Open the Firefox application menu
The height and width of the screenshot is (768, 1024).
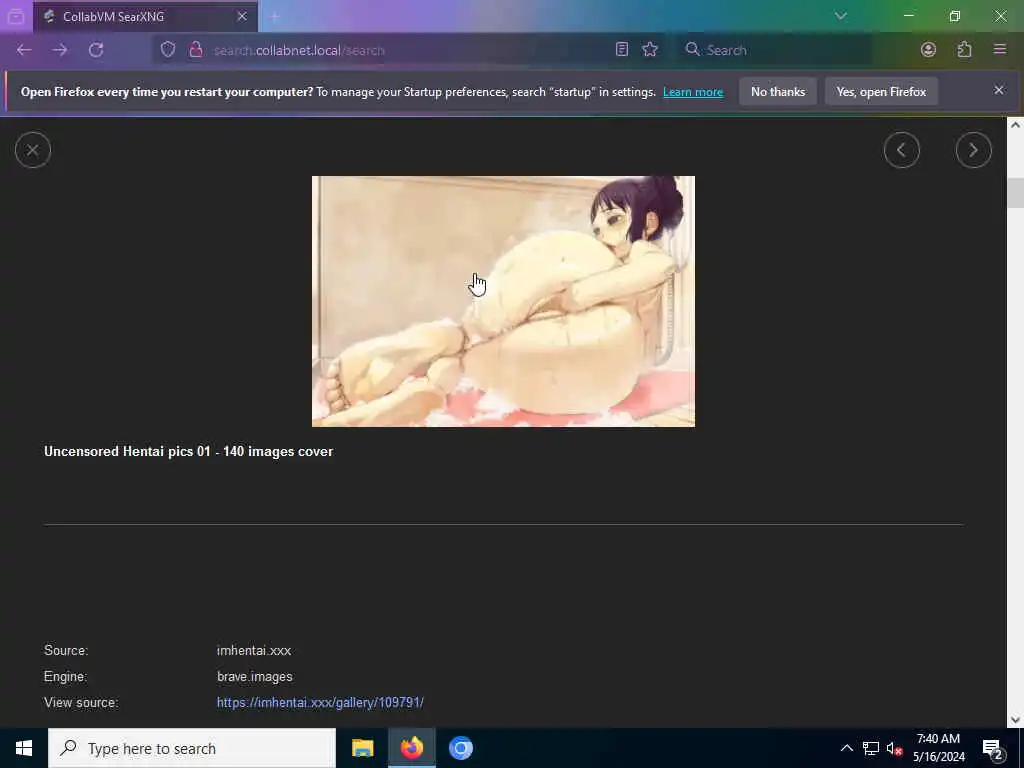[1000, 50]
